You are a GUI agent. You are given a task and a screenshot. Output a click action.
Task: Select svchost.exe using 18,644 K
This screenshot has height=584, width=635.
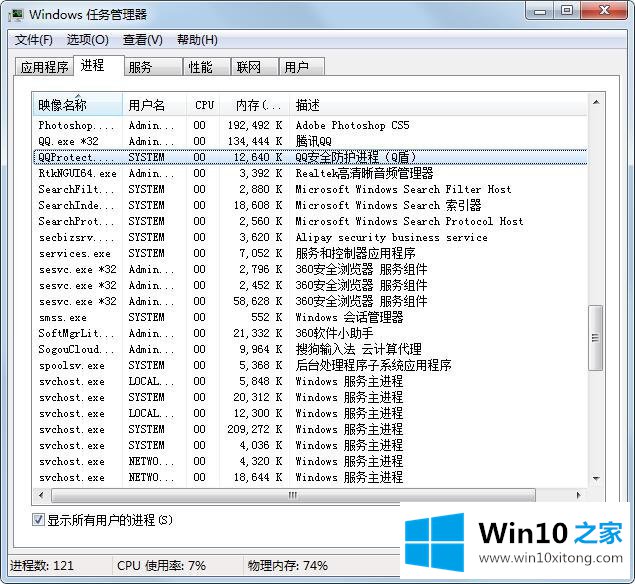click(x=310, y=477)
